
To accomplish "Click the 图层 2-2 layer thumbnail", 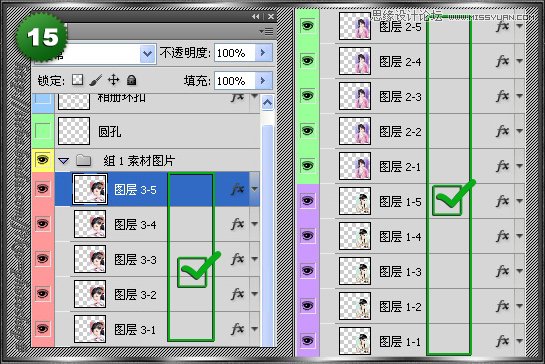I will [355, 131].
